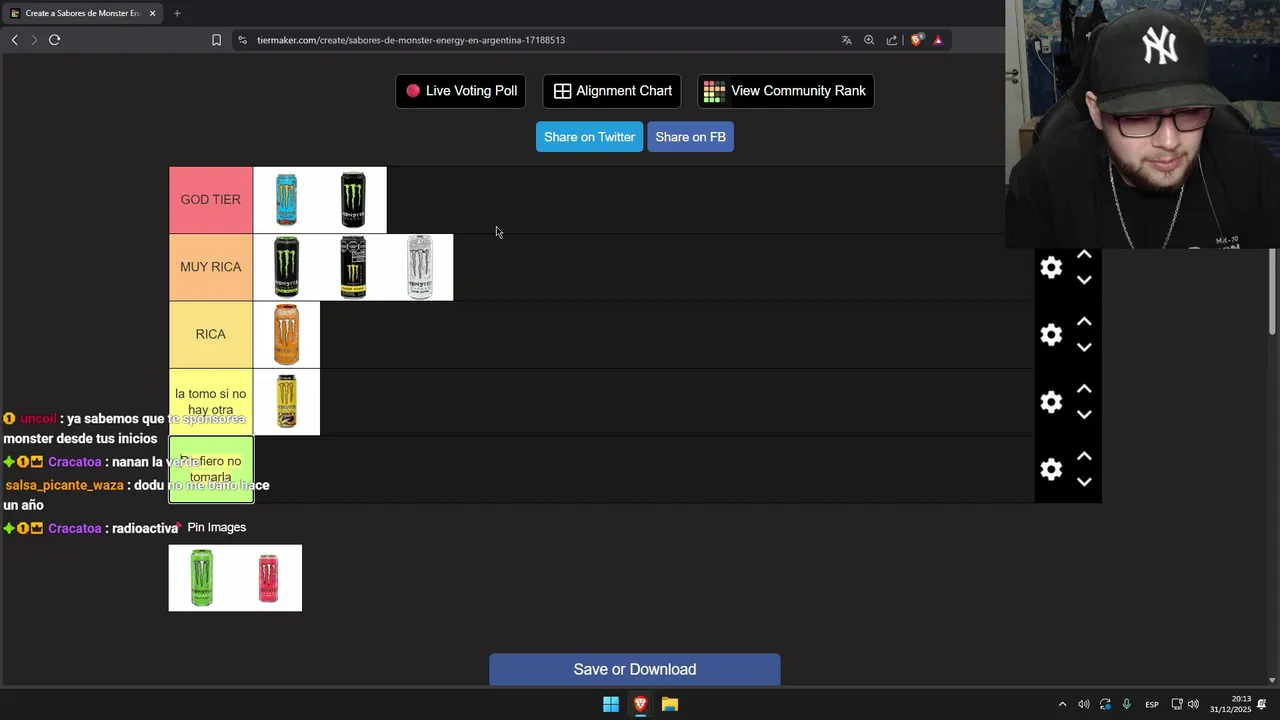This screenshot has height=720, width=1280.
Task: Open the notification bell icon
Action: coord(1262,704)
